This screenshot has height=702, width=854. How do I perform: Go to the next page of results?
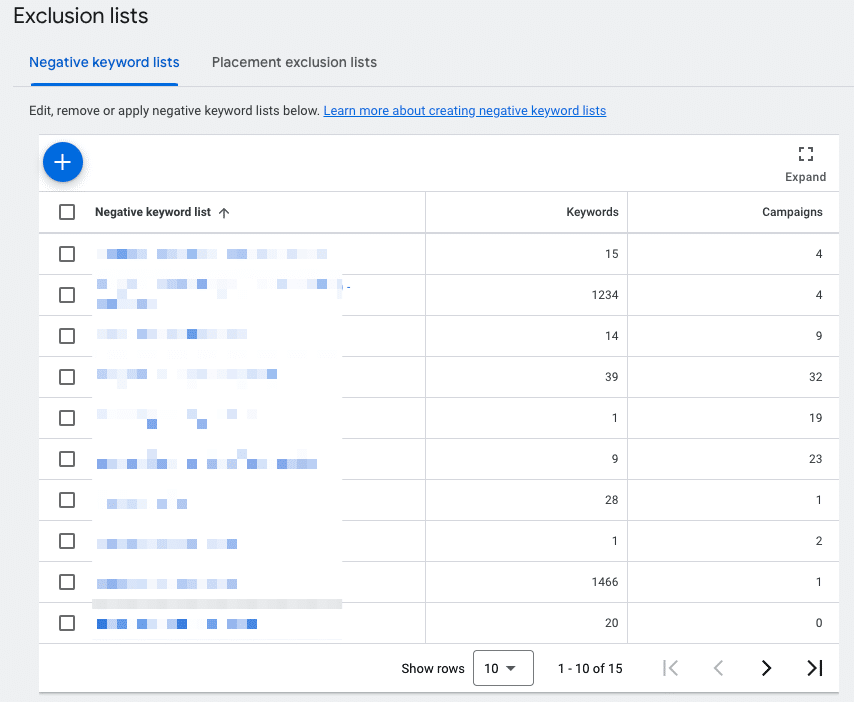point(766,668)
